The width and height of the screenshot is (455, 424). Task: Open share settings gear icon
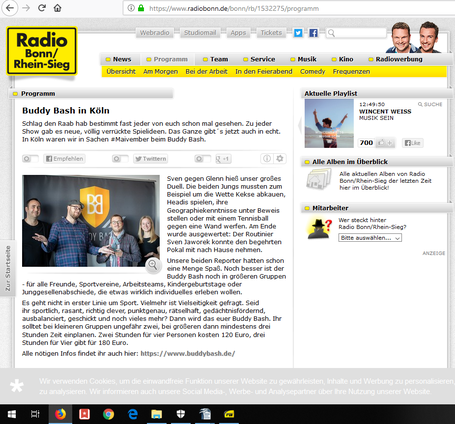280,159
